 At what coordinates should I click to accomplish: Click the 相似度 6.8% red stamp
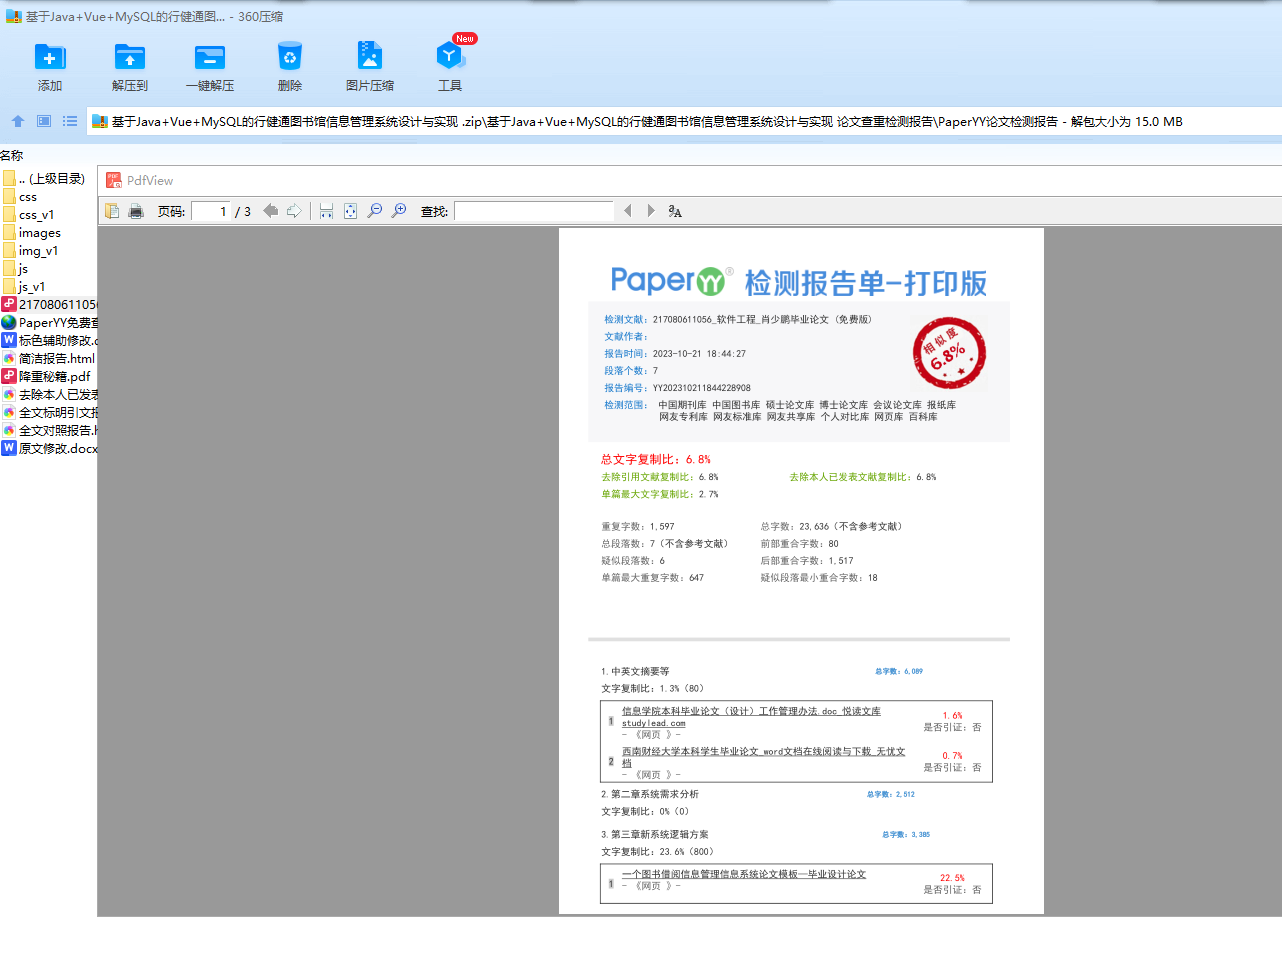coord(949,353)
